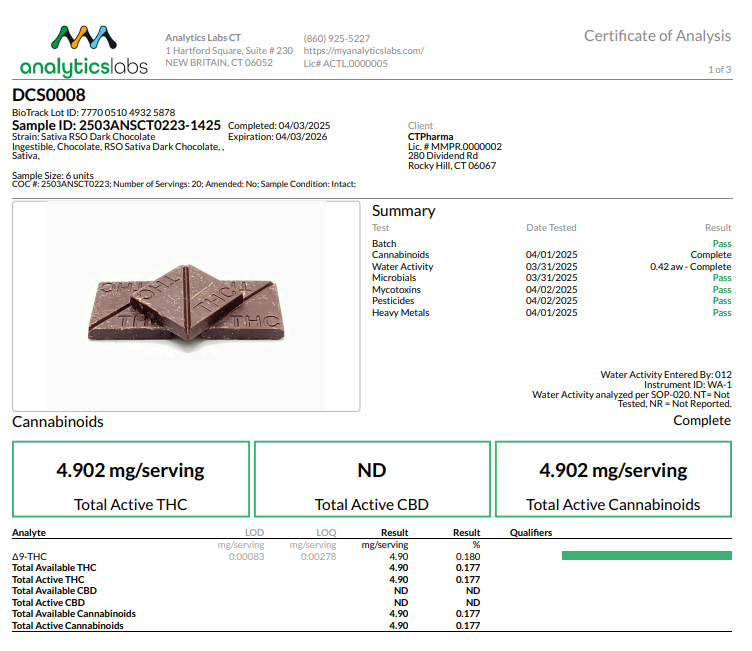Open the myanalyticslabs.com website link

point(363,50)
